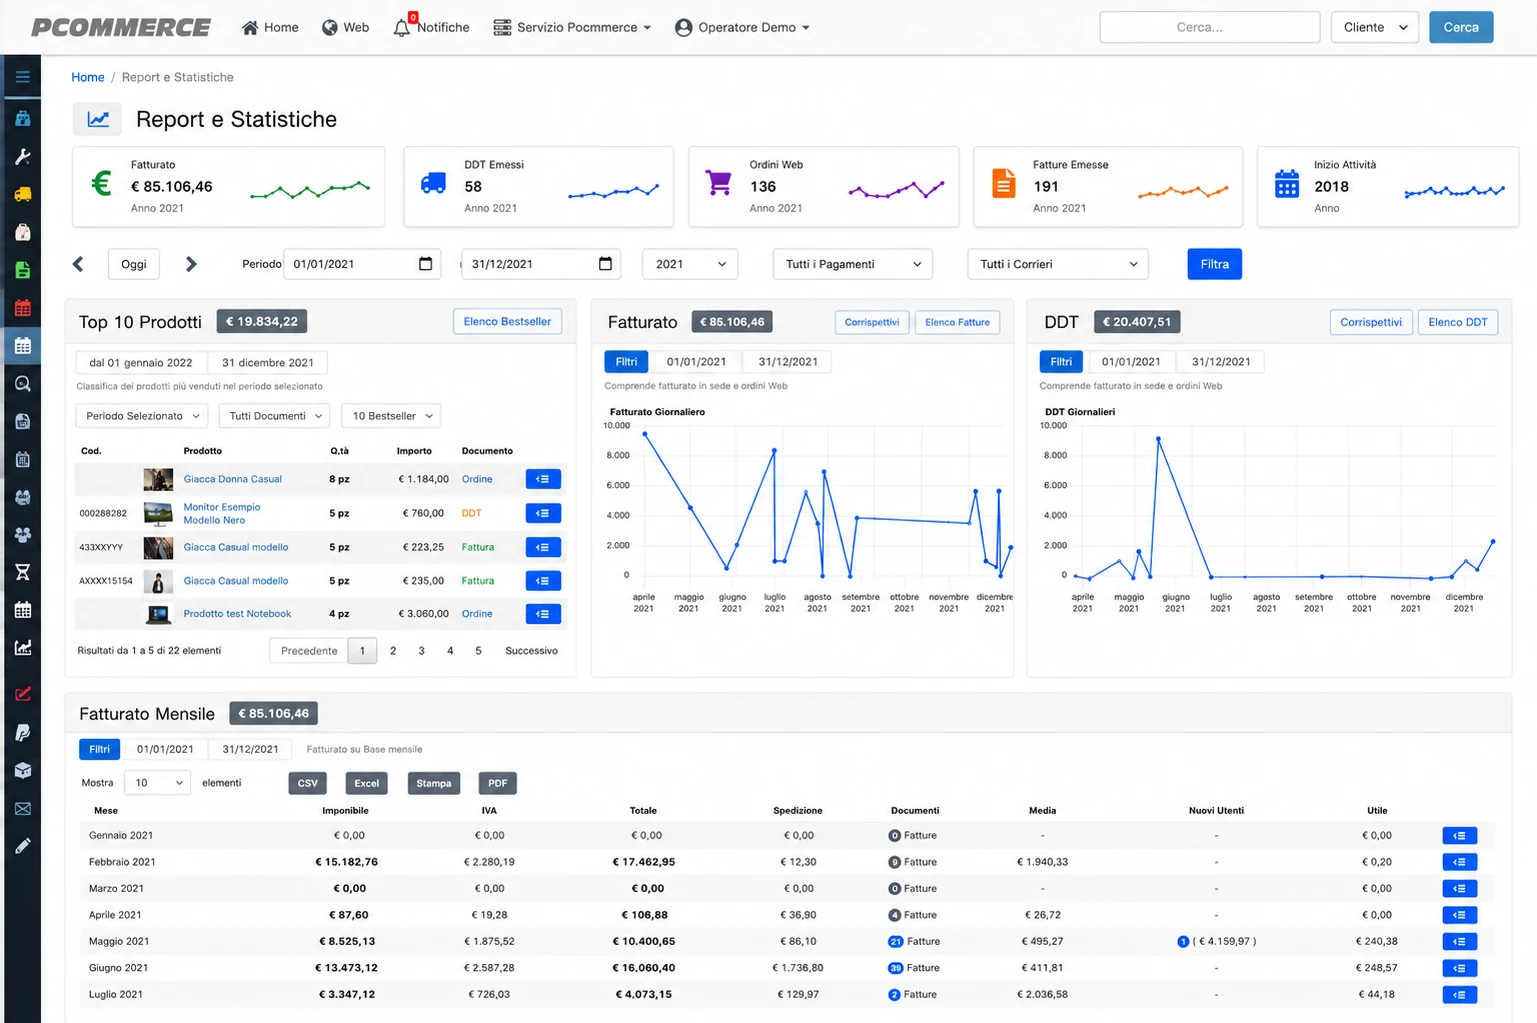Go to page 2 of Top 10 Prodotti

(x=393, y=651)
